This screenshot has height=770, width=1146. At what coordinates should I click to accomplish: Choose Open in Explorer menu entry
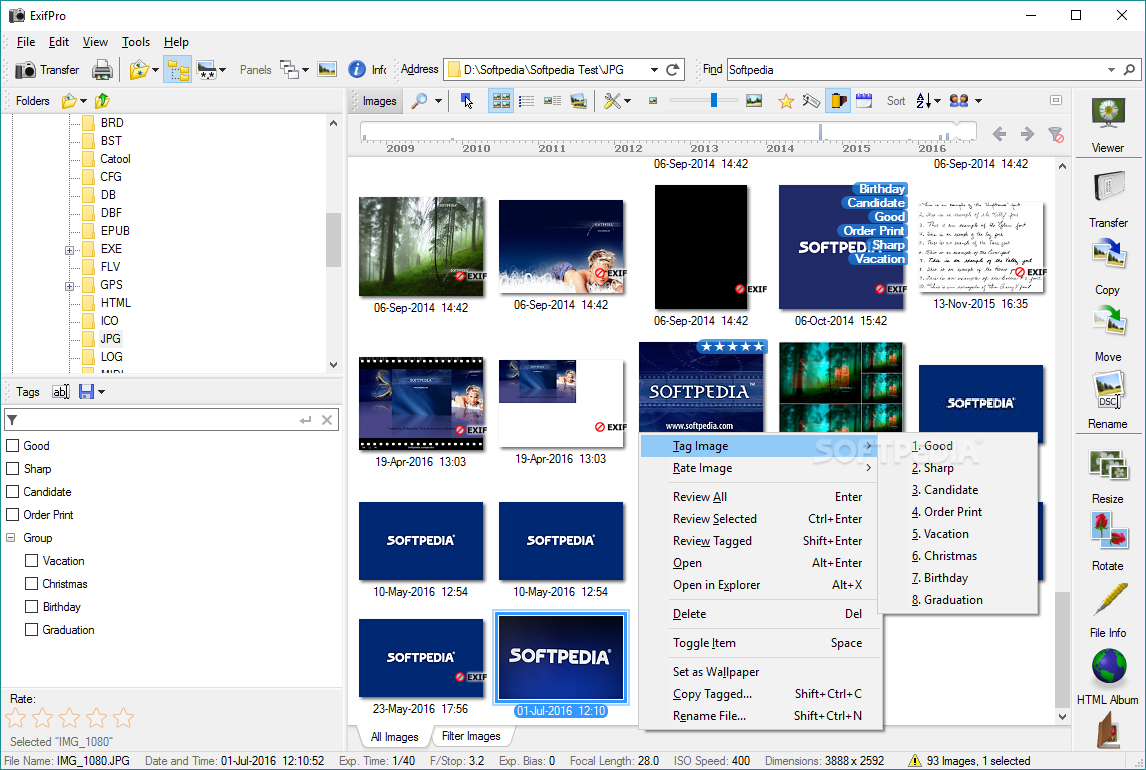(x=760, y=584)
